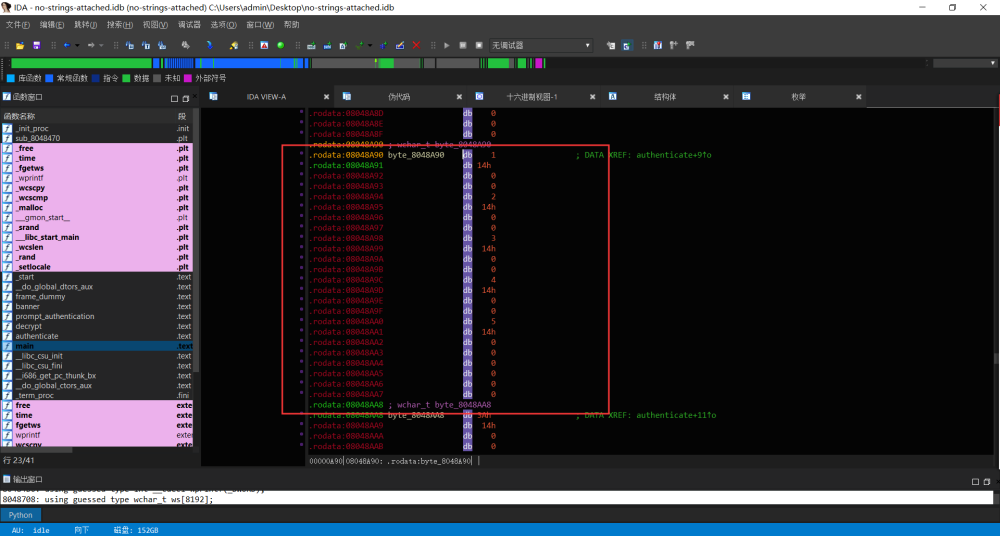Viewport: 1000px width, 536px height.
Task: Close the 枚举 tab
Action: click(858, 97)
